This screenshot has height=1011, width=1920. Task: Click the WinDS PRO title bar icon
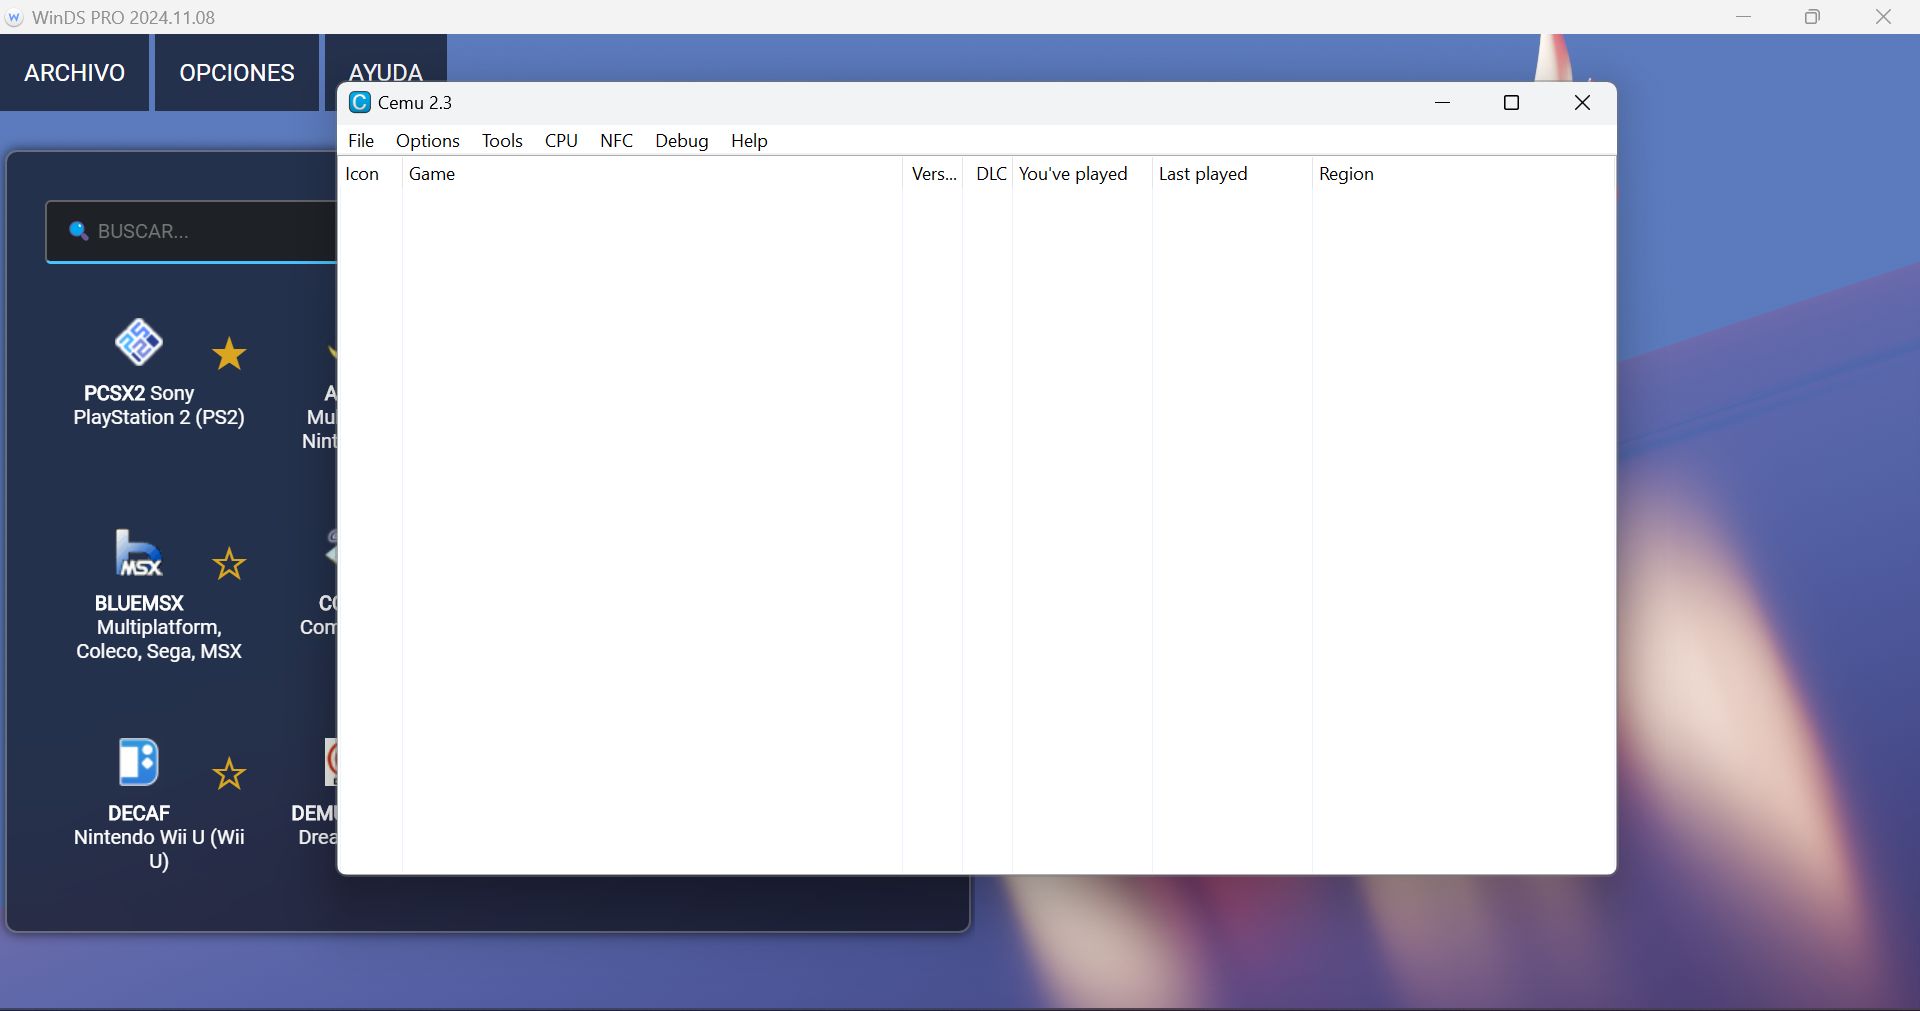tap(14, 18)
